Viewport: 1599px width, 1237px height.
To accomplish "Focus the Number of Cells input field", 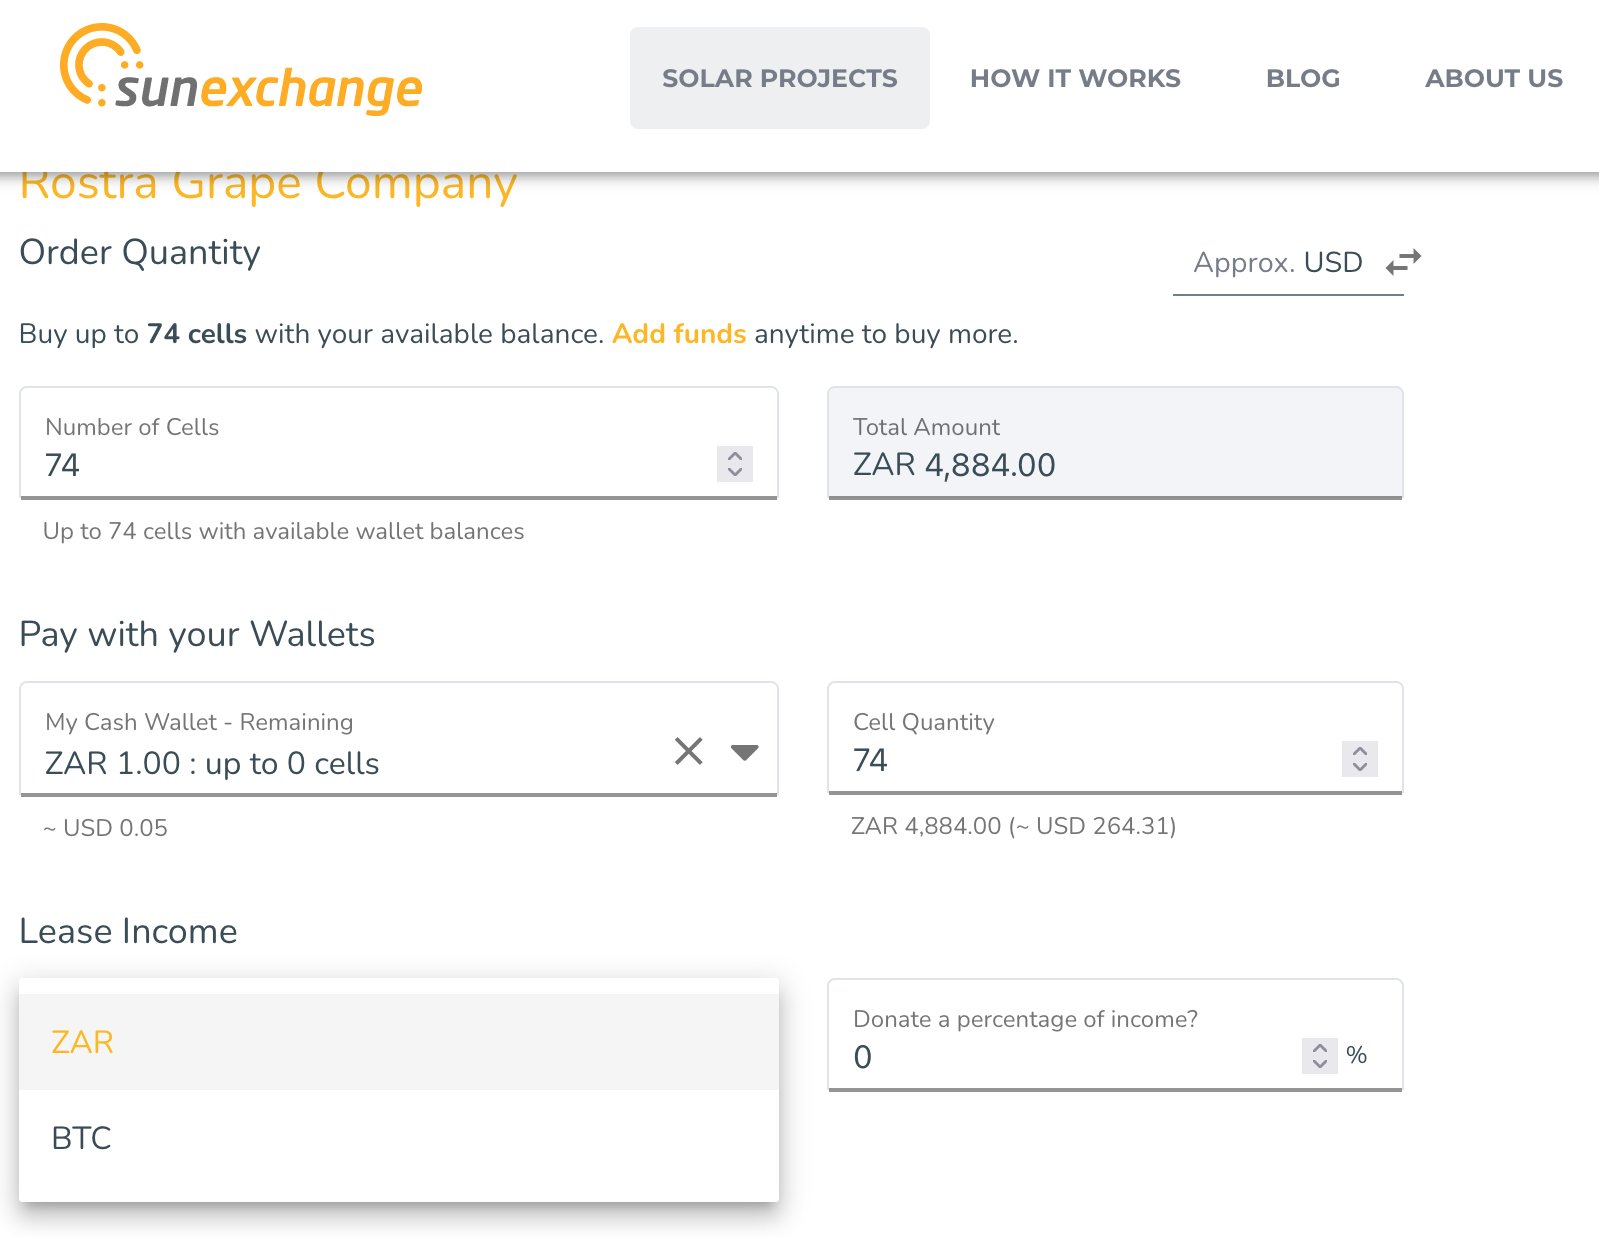I will pos(370,465).
